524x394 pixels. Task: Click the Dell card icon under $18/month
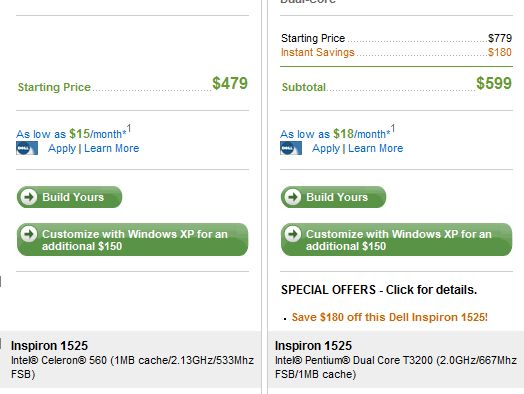coord(291,148)
